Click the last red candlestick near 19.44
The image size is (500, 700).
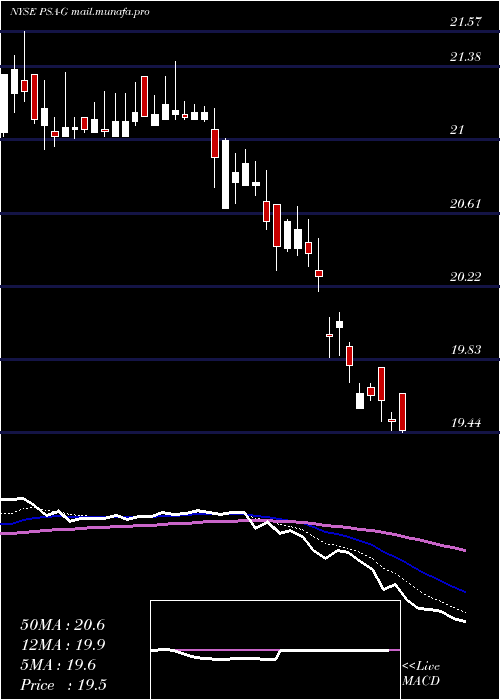[402, 412]
